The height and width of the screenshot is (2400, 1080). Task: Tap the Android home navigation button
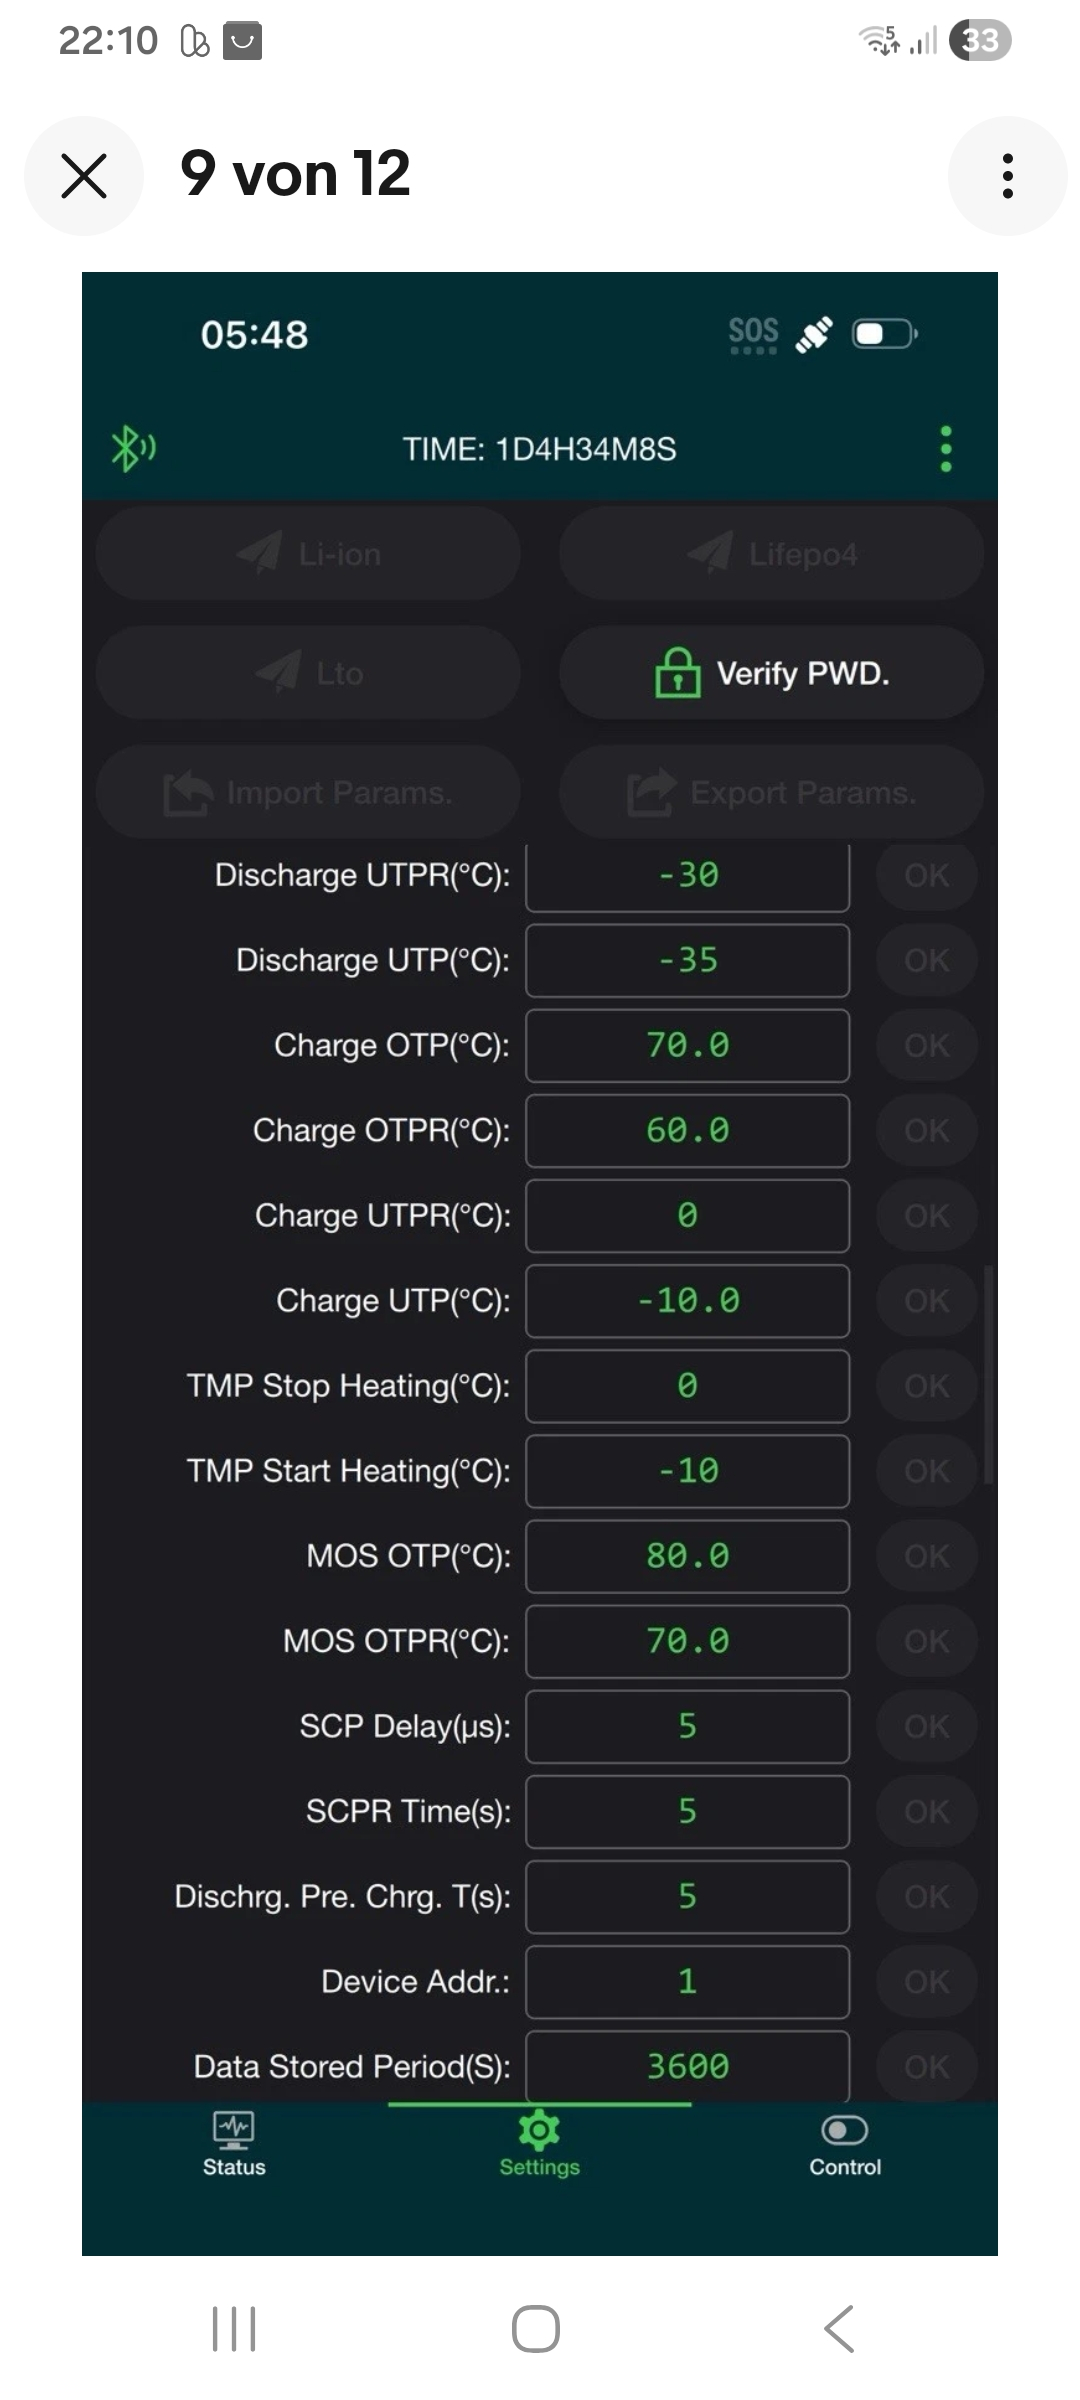(x=536, y=2329)
